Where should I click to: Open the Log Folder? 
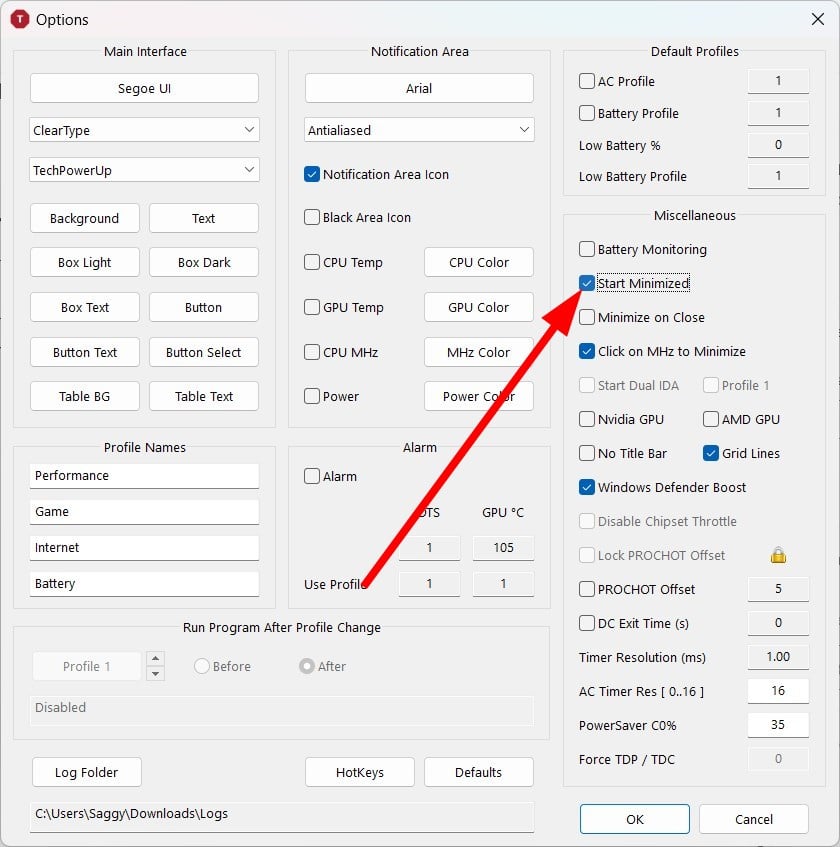pyautogui.click(x=86, y=771)
